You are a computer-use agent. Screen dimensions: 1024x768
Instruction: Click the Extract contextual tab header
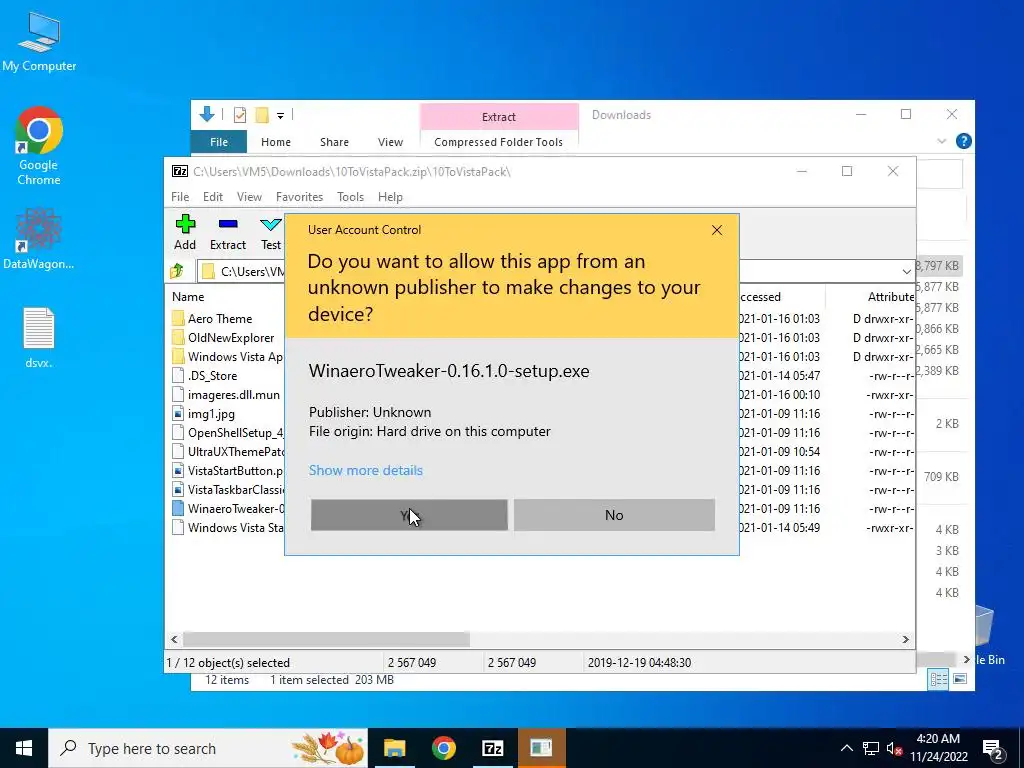pyautogui.click(x=499, y=117)
